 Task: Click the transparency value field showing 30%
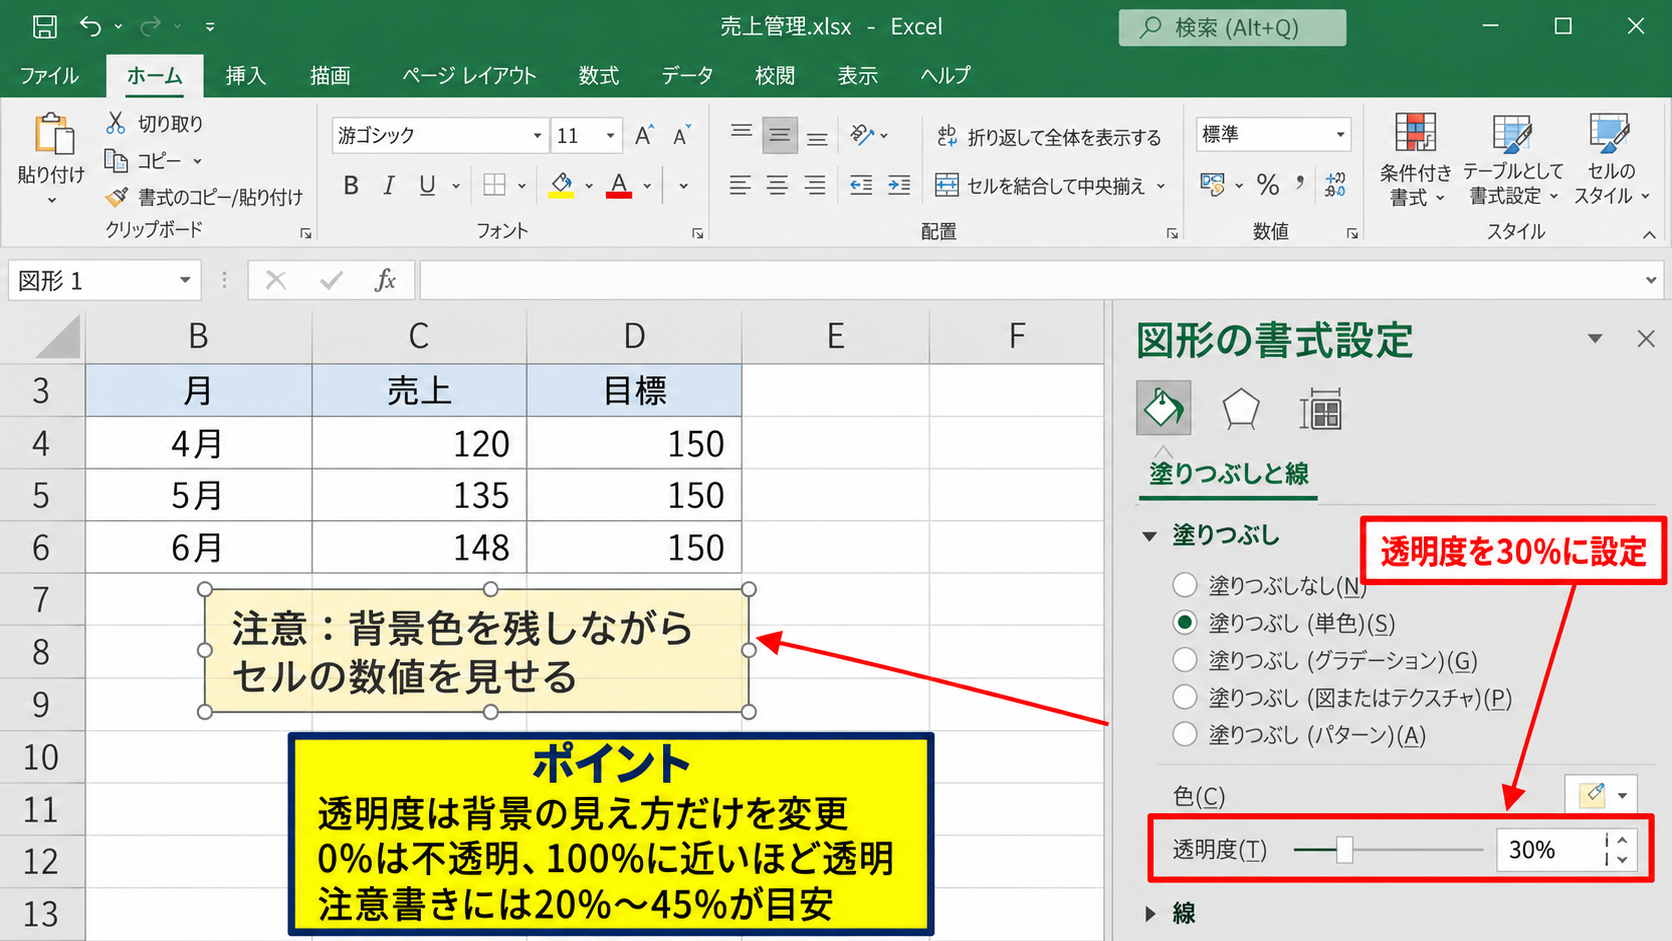coord(1549,850)
